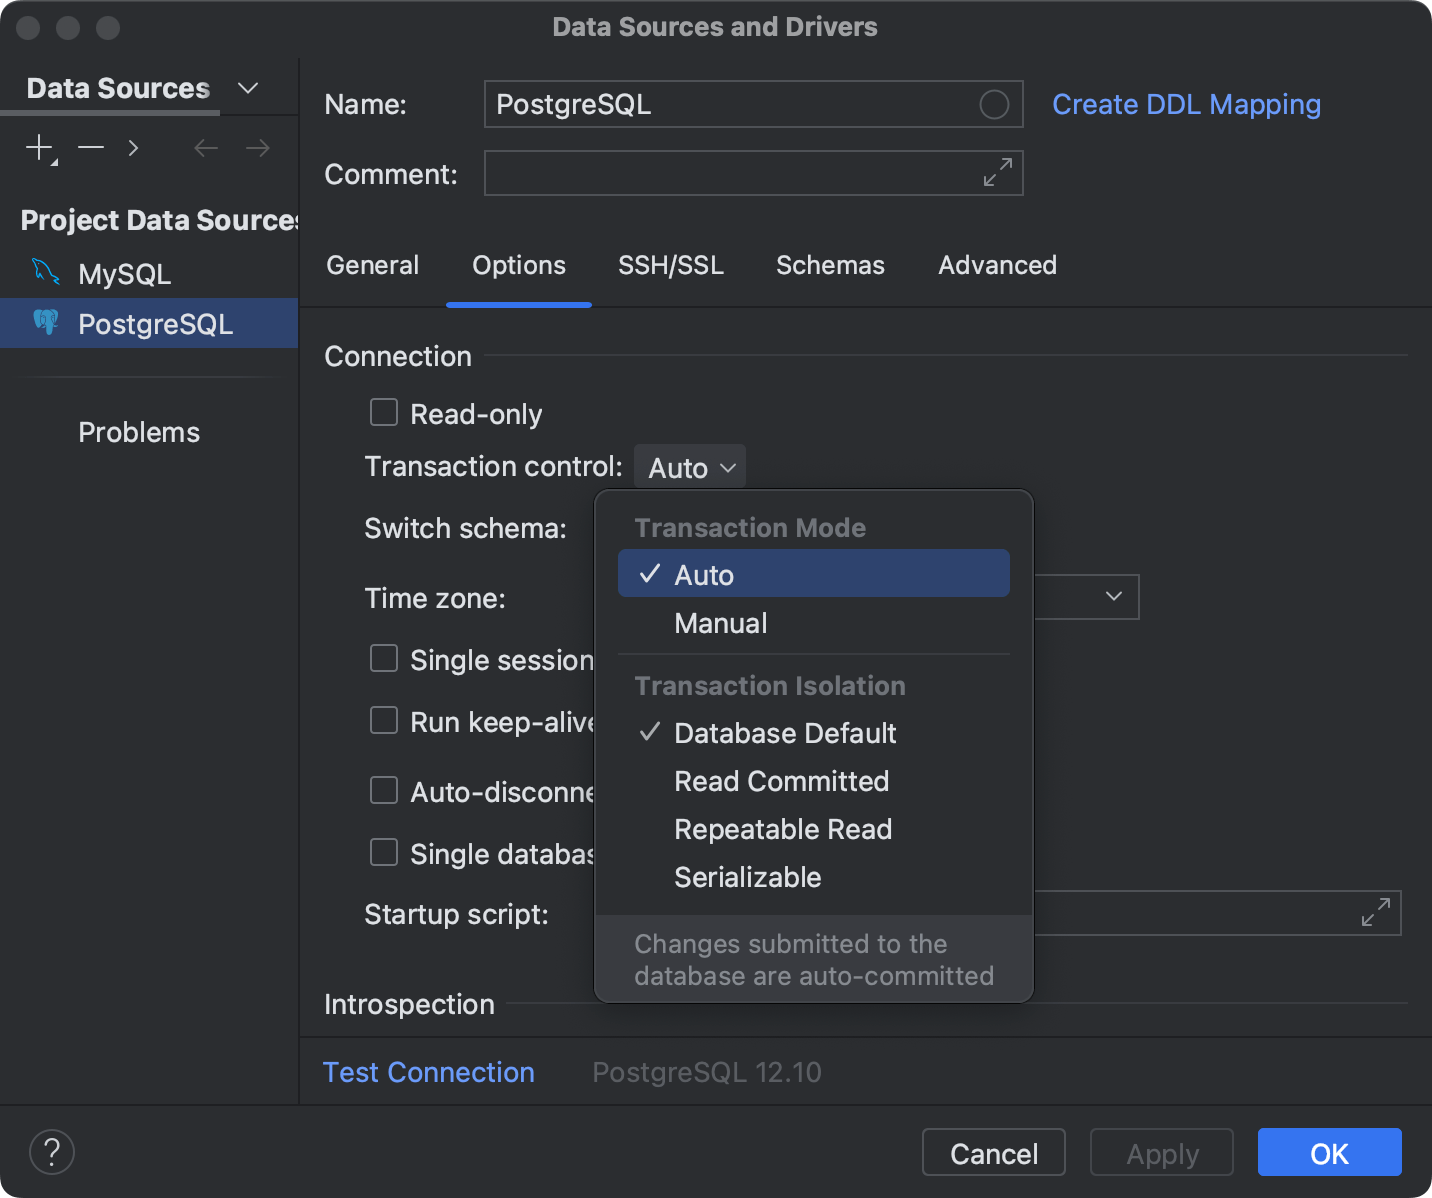
Task: Remove the selected data source
Action: click(90, 147)
